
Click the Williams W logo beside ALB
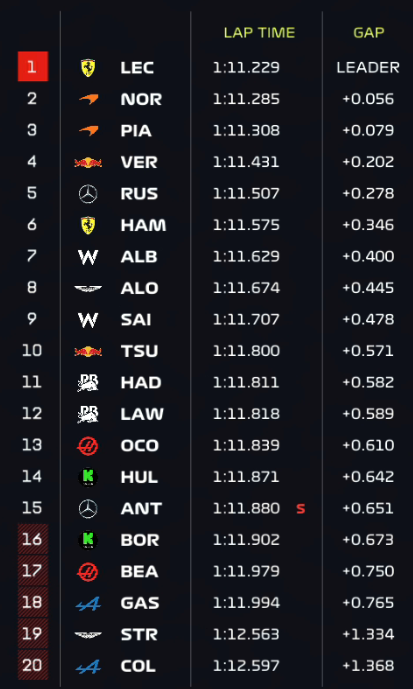tap(88, 257)
